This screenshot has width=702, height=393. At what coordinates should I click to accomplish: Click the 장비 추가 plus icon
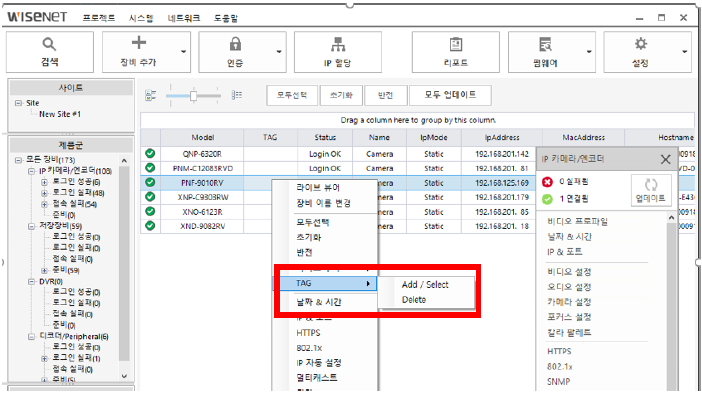139,43
